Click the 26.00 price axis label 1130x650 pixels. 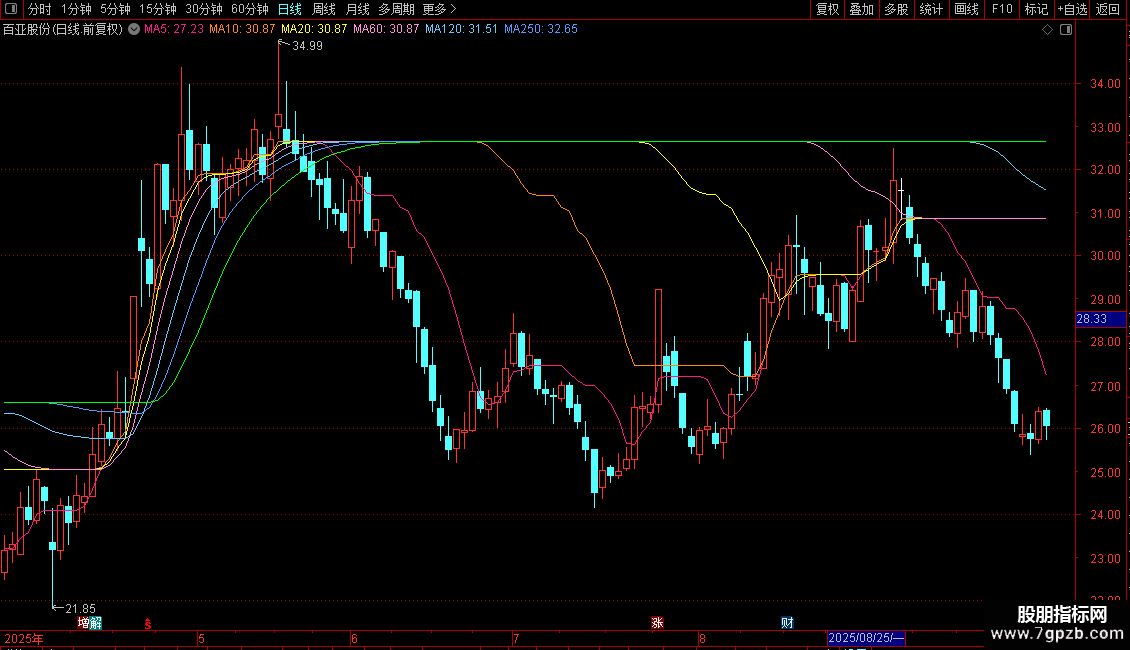[x=1105, y=429]
